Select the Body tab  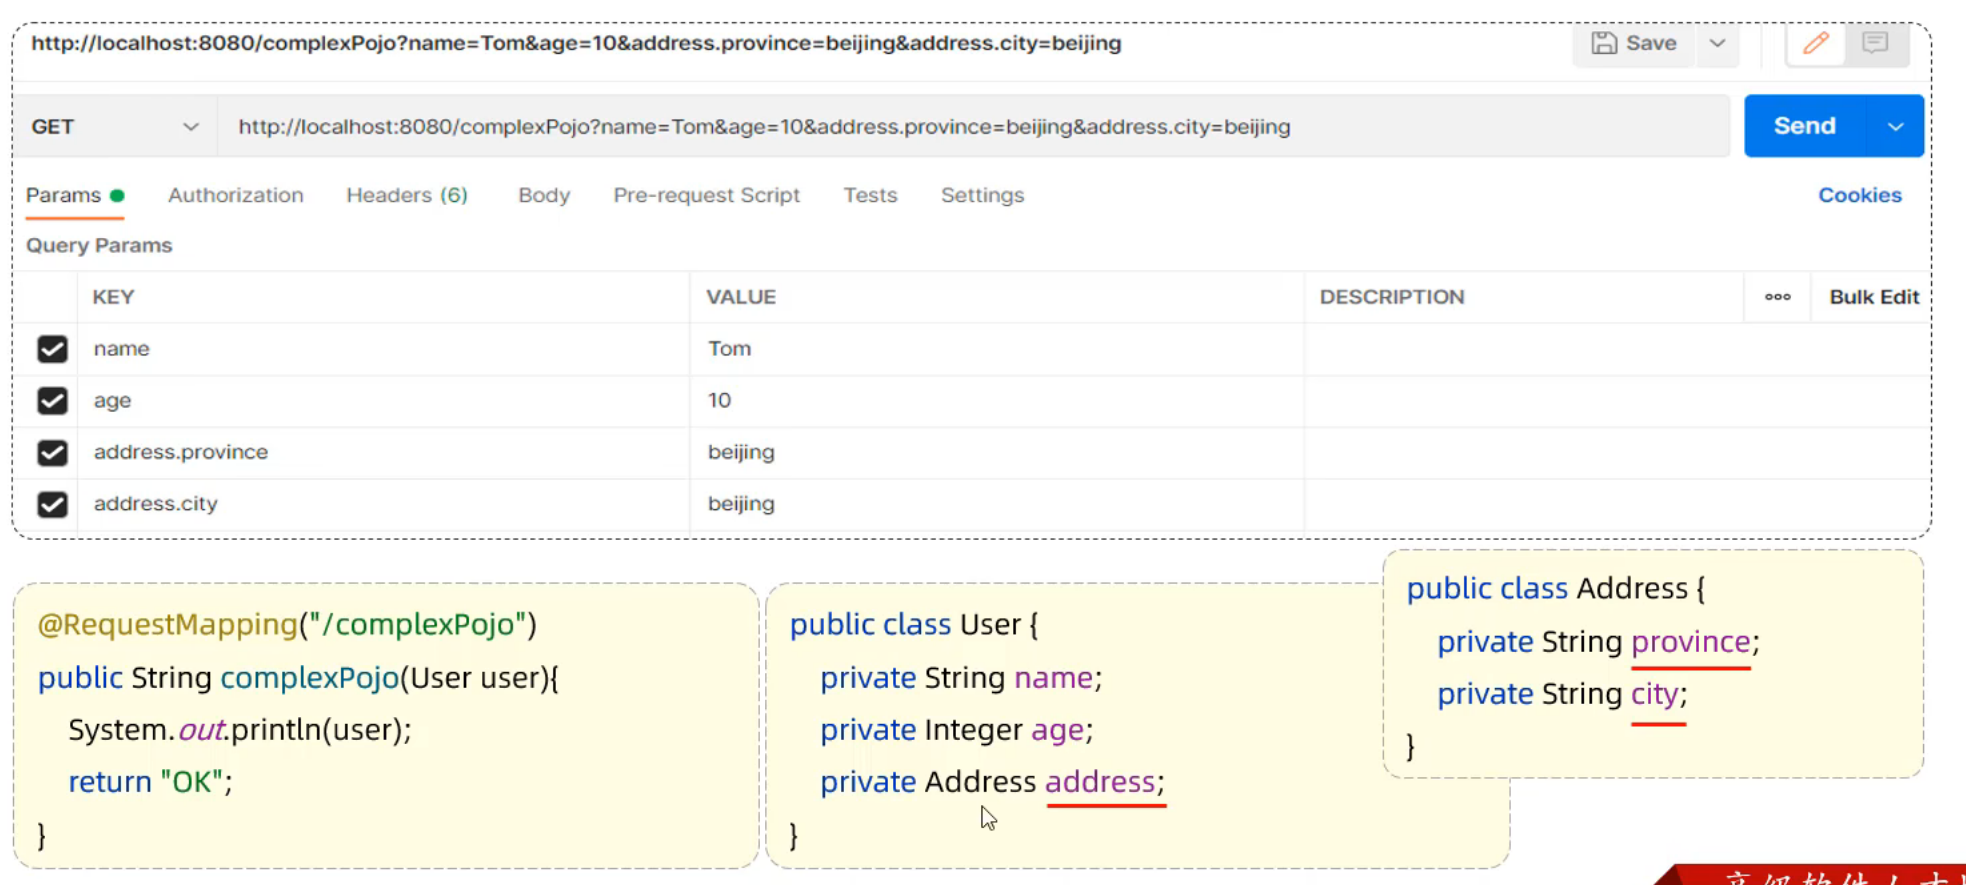coord(544,195)
